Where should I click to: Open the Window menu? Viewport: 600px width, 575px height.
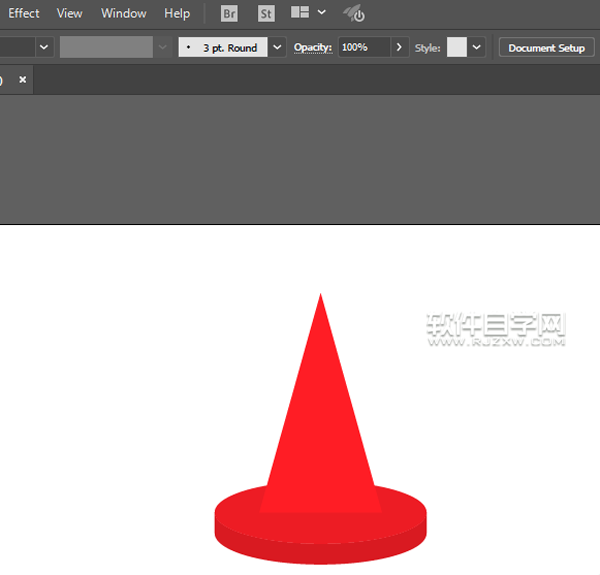pyautogui.click(x=124, y=13)
